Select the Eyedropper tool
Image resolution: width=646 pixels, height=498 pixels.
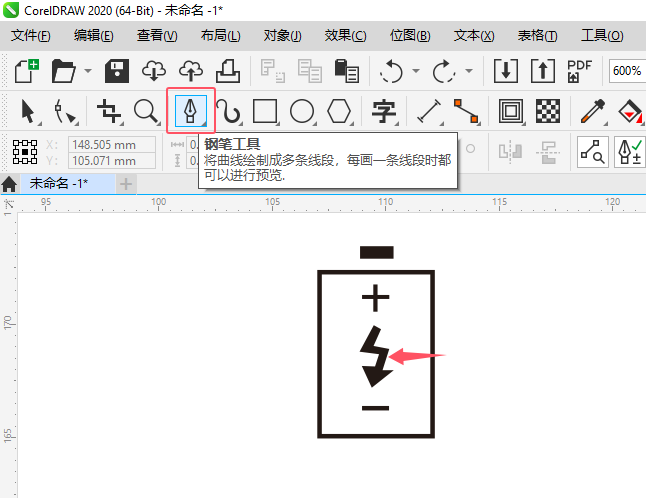point(593,111)
